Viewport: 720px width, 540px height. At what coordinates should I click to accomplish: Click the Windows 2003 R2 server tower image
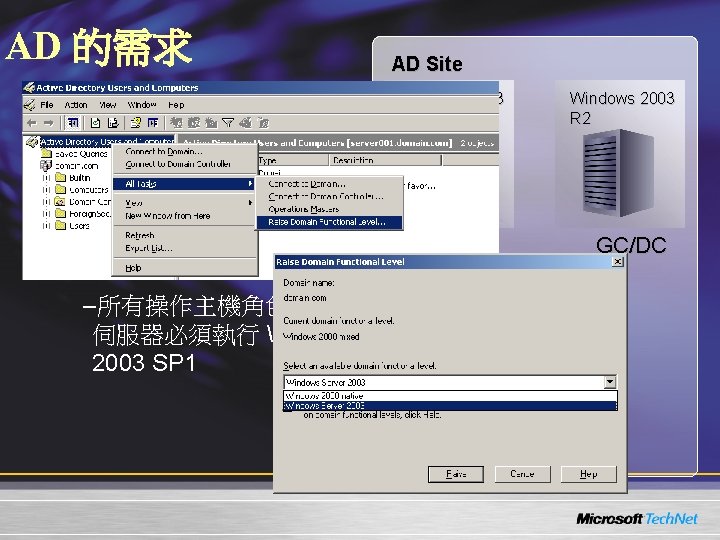pos(618,173)
